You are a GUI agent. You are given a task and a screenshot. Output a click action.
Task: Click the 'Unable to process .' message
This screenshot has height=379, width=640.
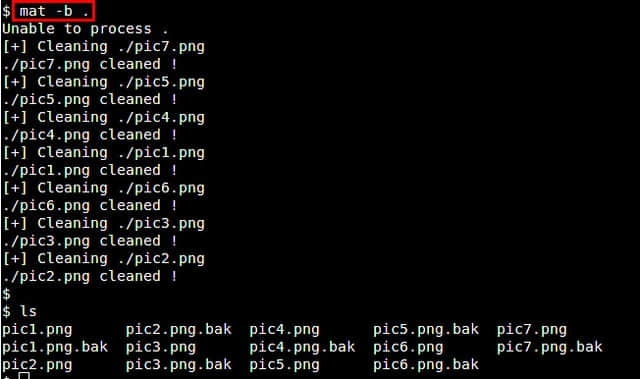click(x=85, y=29)
